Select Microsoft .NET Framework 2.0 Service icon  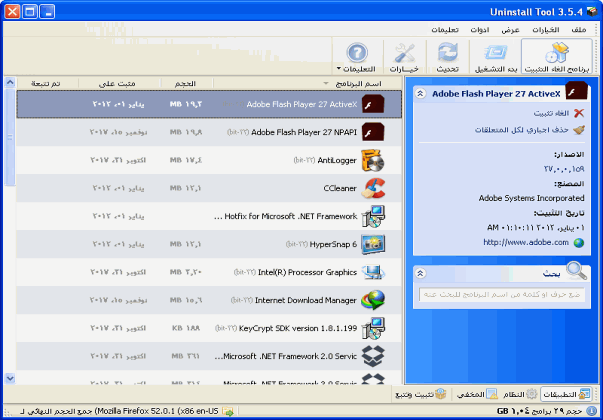(x=373, y=357)
